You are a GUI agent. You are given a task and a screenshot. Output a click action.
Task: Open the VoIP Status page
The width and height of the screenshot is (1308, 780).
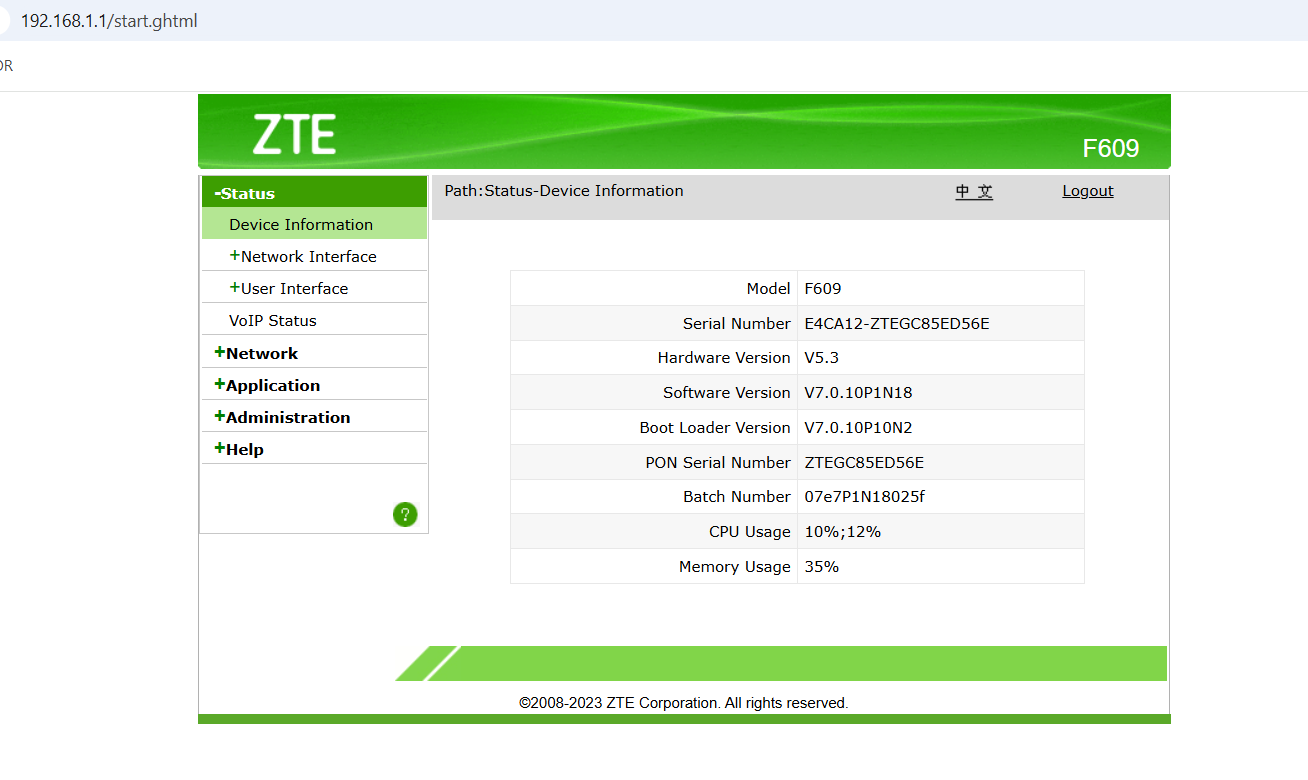272,321
